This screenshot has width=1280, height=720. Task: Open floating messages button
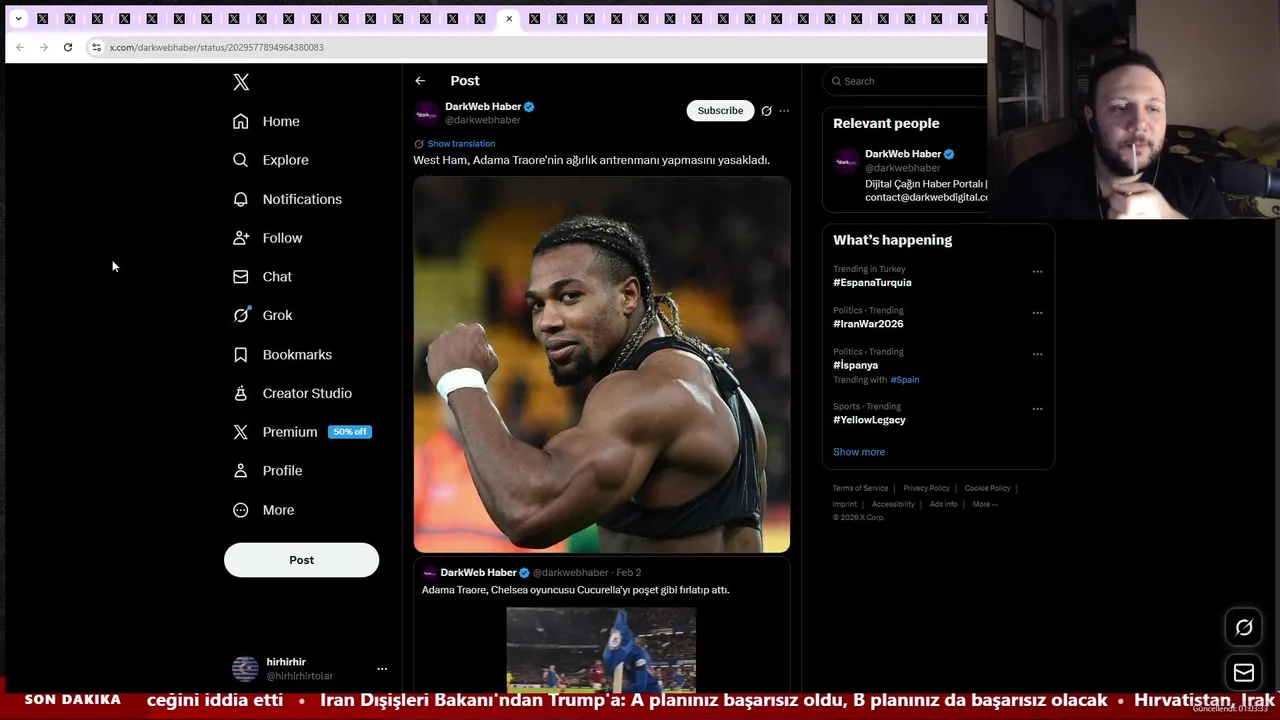coord(1244,672)
